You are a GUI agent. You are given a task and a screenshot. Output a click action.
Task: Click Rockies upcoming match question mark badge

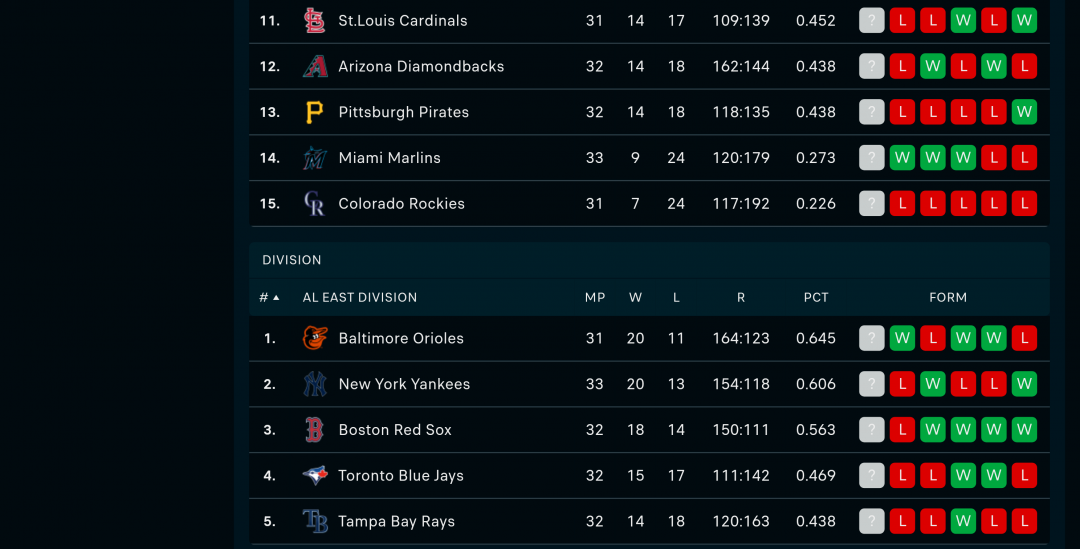click(x=871, y=203)
